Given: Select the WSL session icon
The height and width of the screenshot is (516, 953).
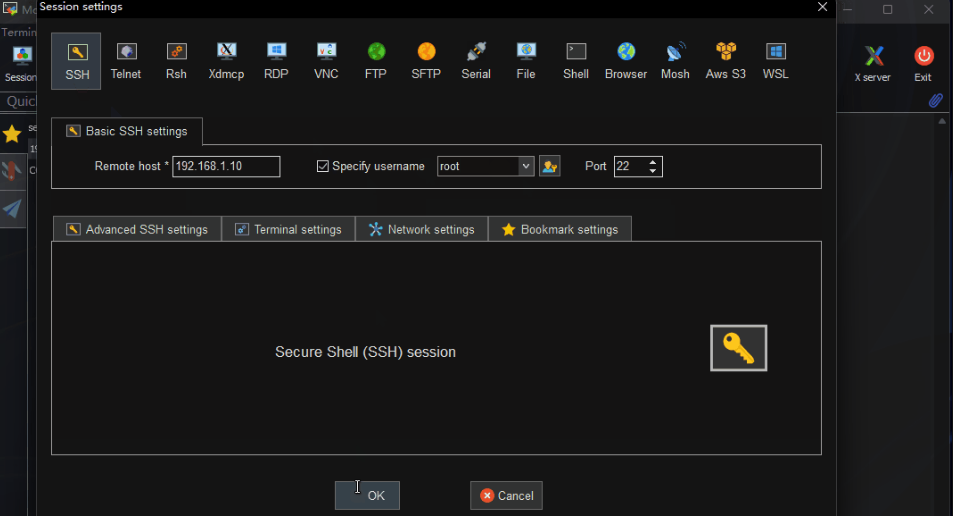Looking at the screenshot, I should [775, 60].
